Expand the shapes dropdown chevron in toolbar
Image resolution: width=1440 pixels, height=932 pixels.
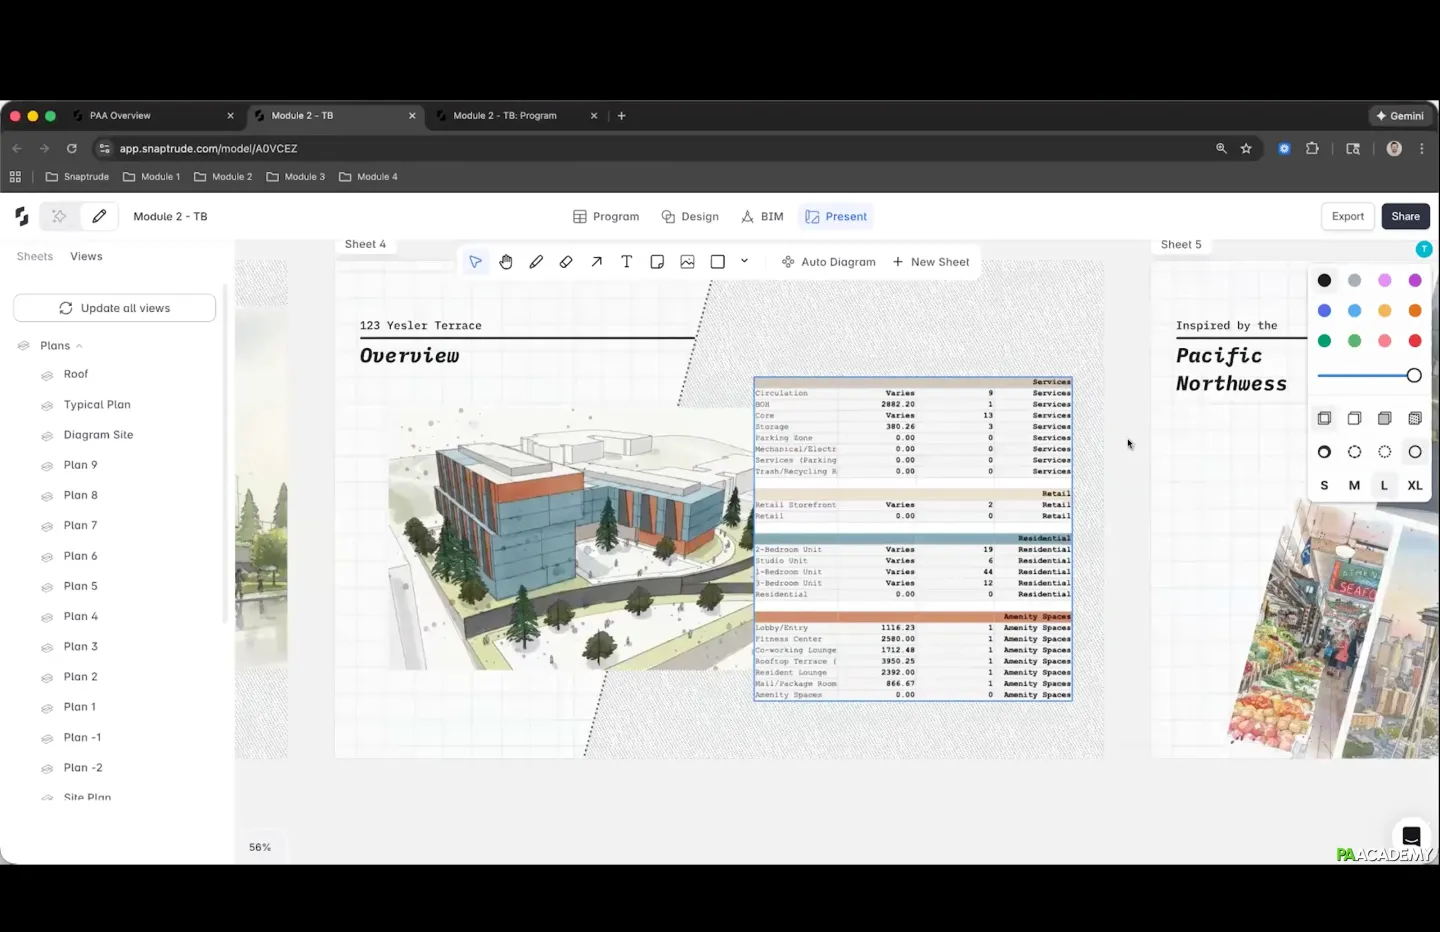point(744,261)
